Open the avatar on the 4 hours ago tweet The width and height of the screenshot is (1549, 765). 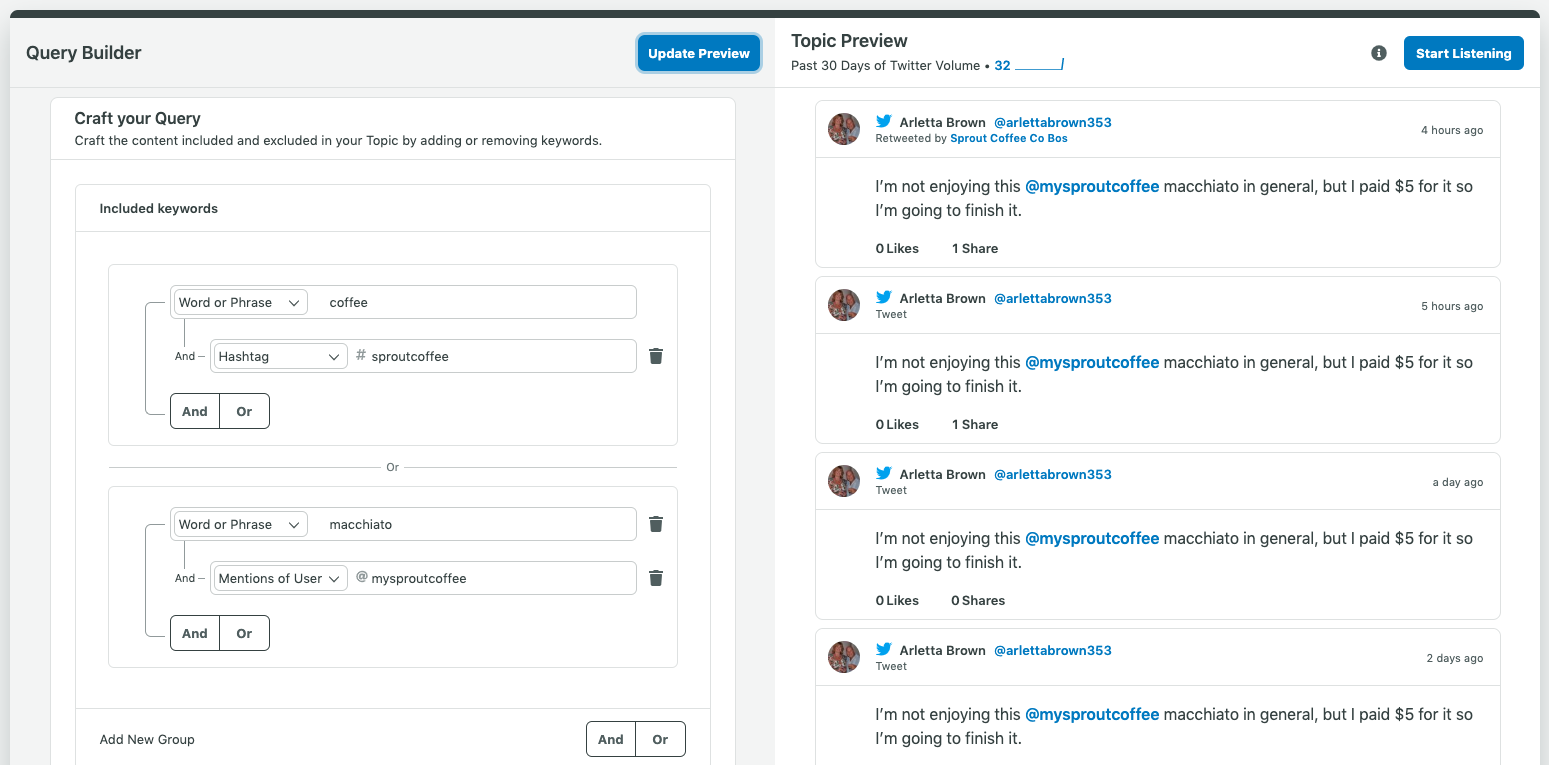click(844, 129)
